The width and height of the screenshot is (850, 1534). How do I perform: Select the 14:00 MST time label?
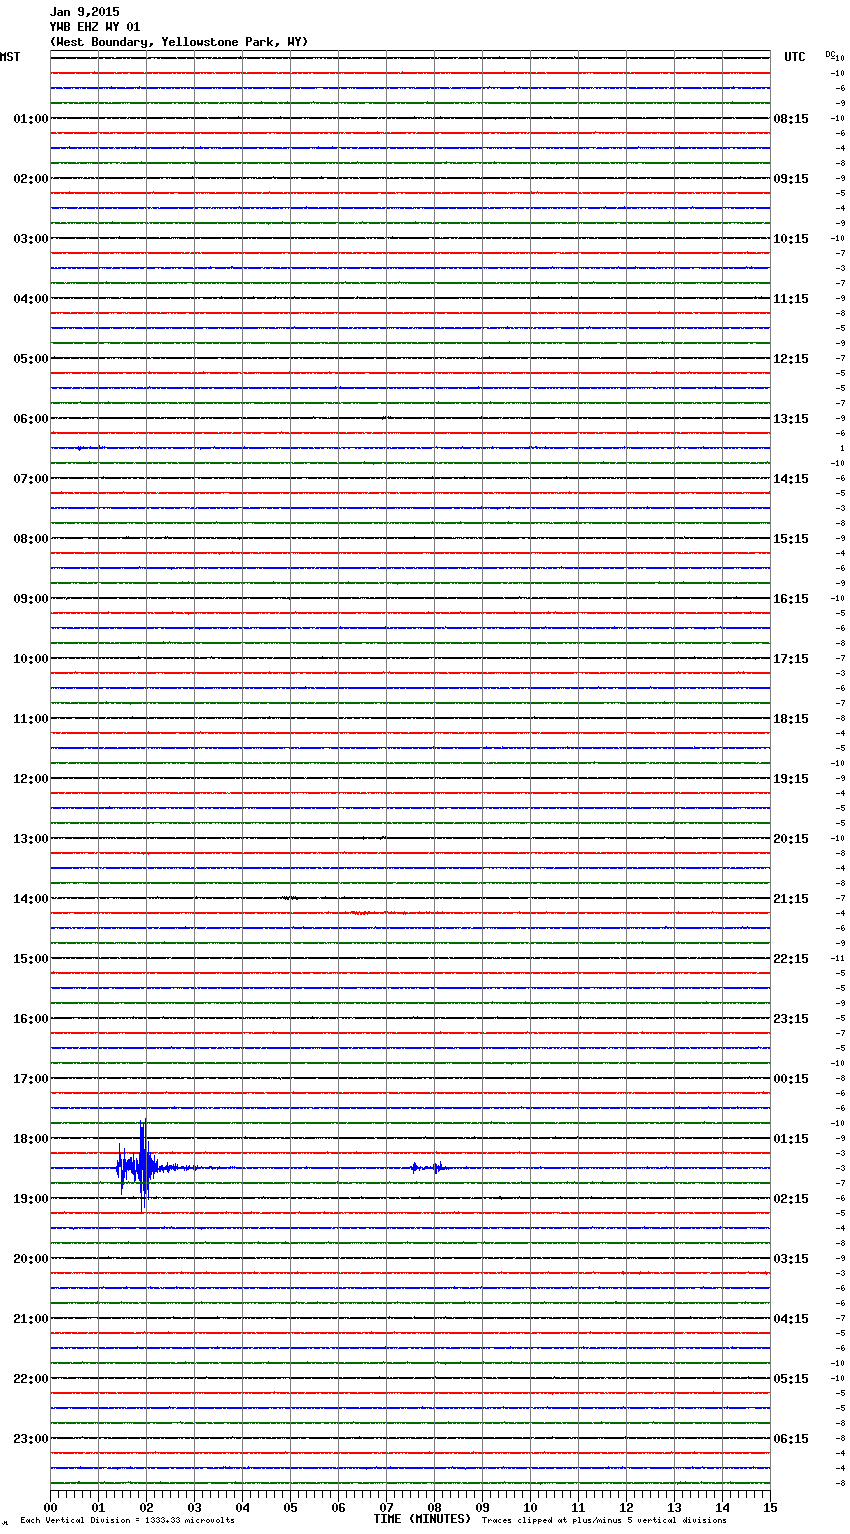[x=31, y=899]
